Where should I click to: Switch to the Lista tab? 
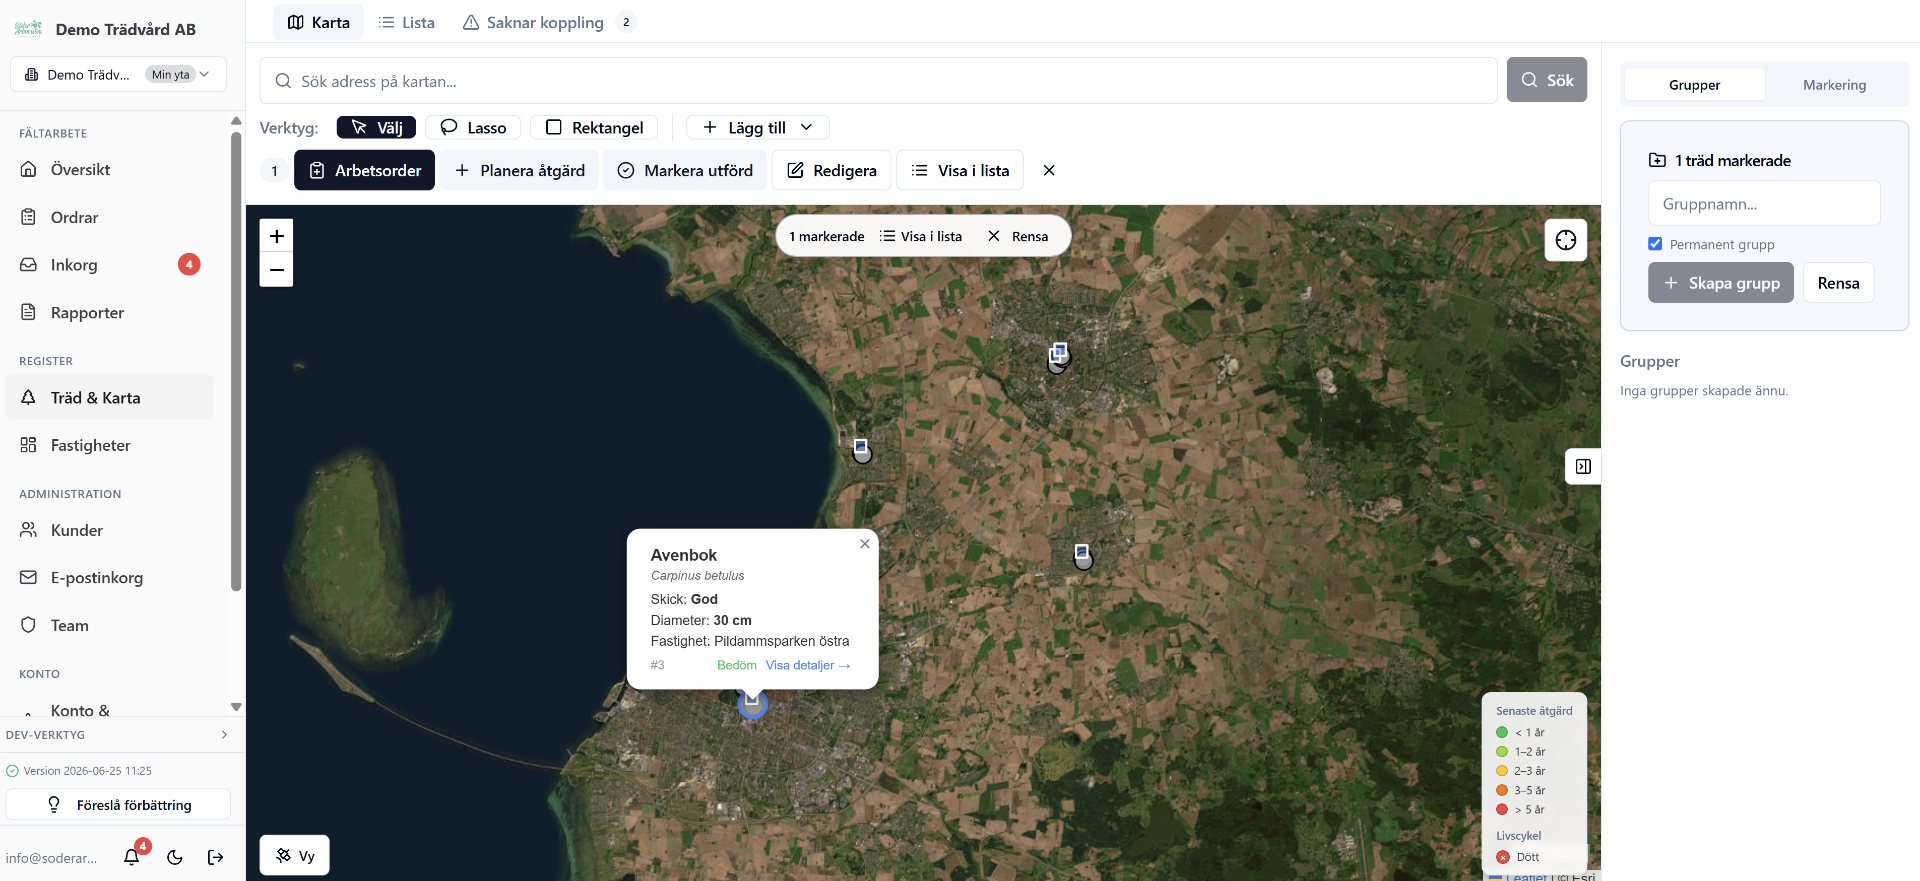[407, 22]
